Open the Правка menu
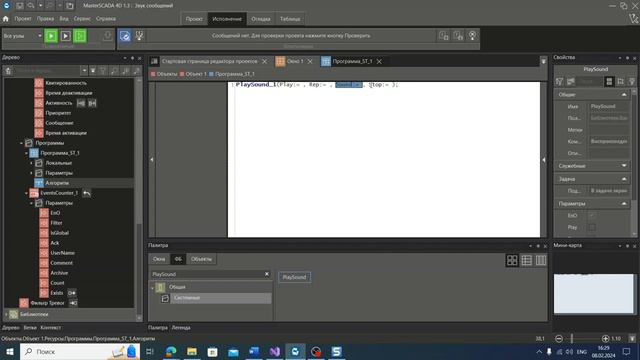This screenshot has width=640, height=360. [x=45, y=19]
